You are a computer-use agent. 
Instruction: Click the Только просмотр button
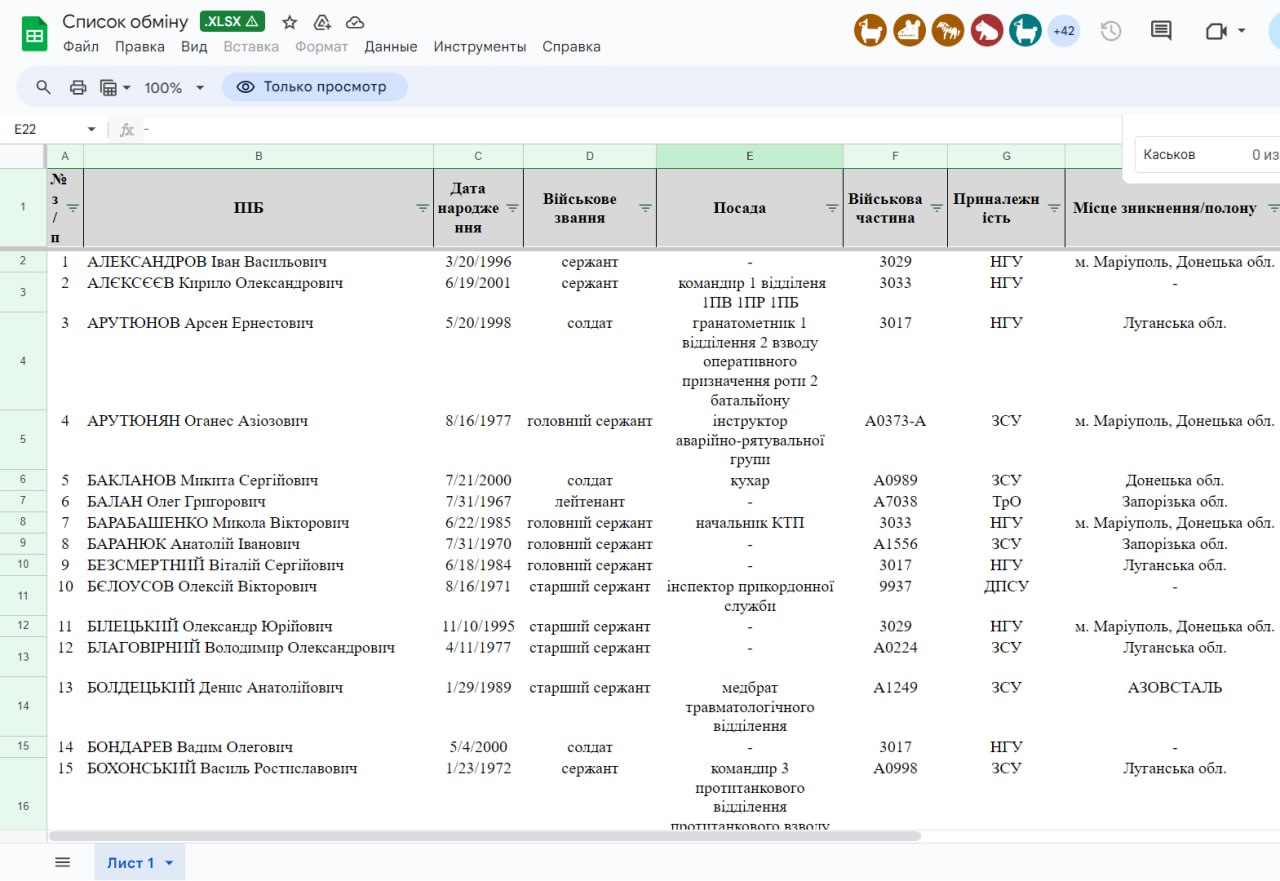click(314, 87)
